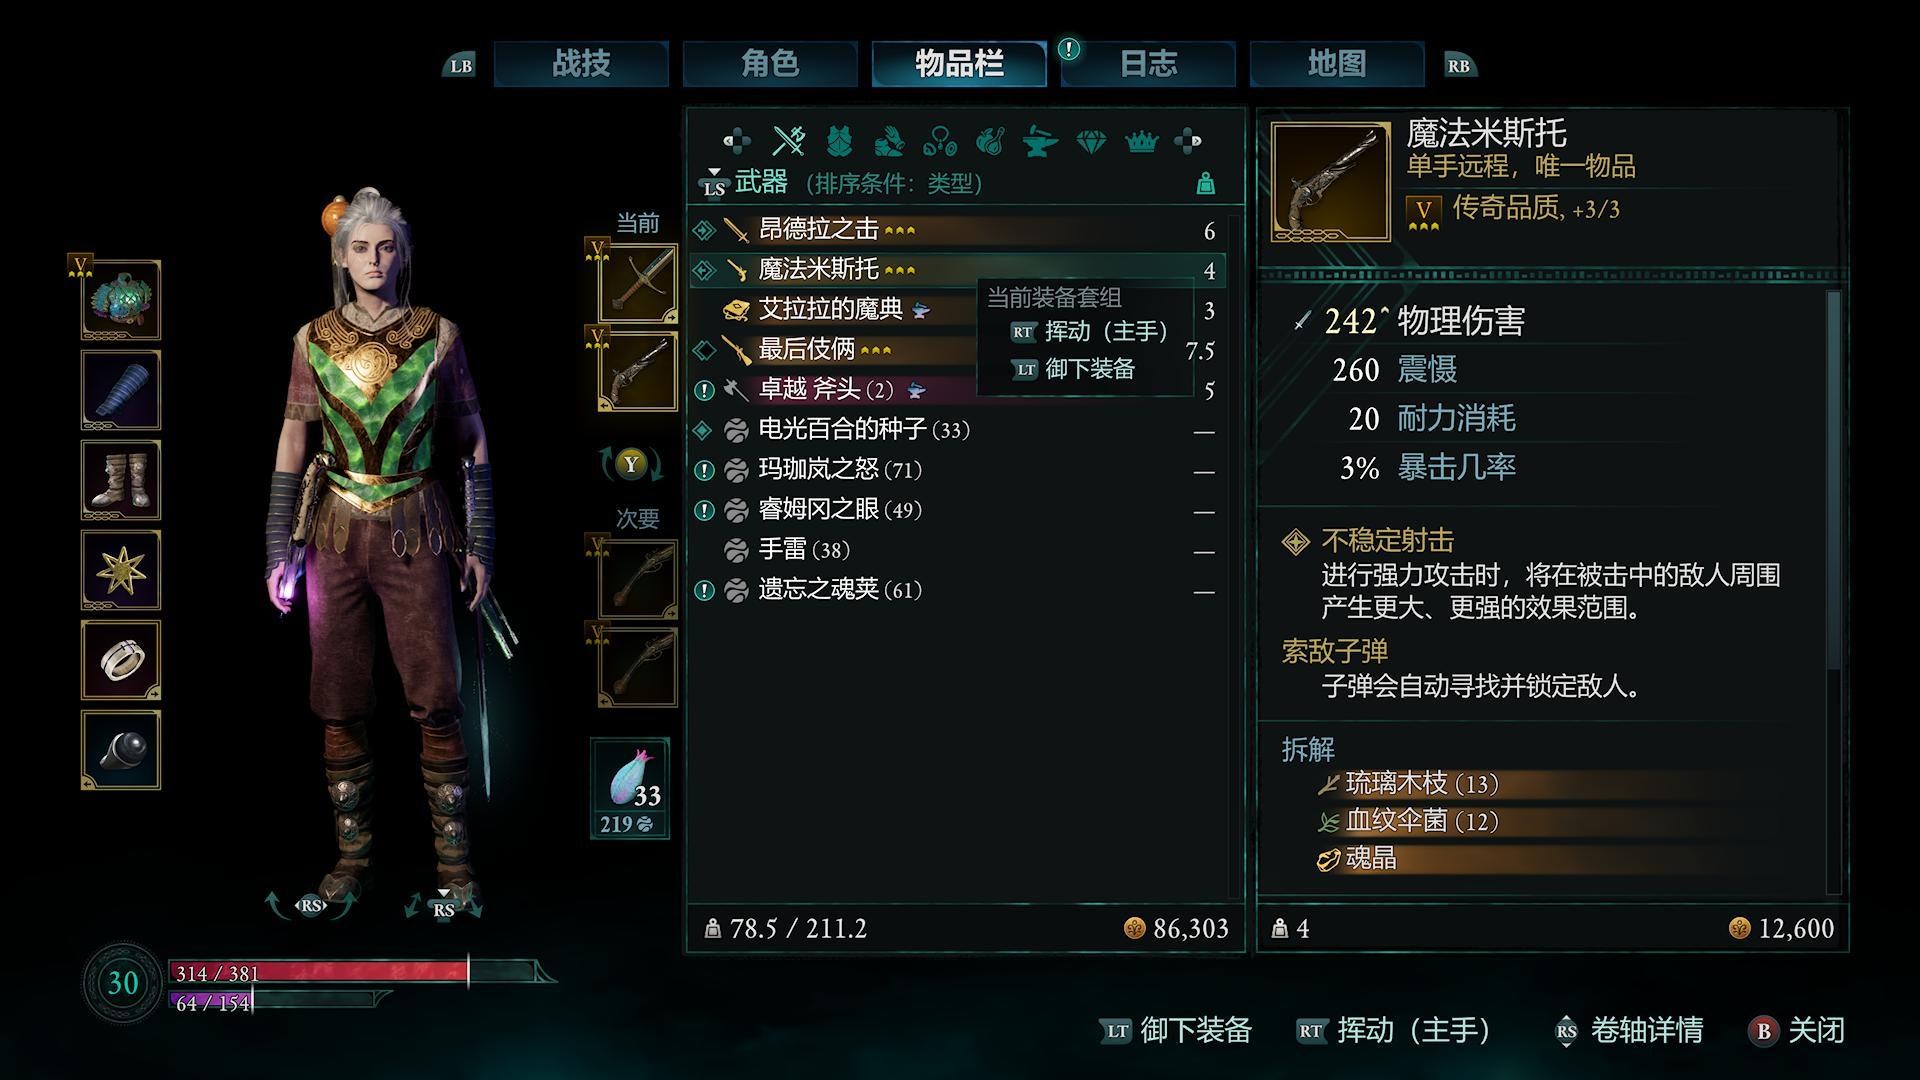Toggle weight display icon in list header

click(1206, 184)
